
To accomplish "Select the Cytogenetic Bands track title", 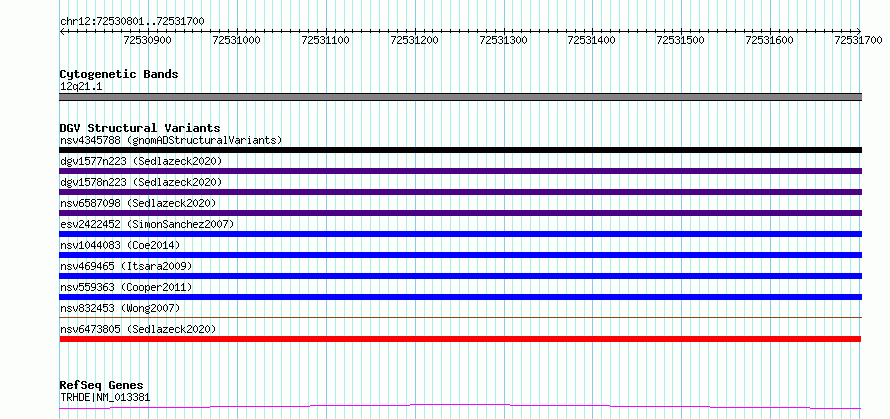I will (119, 74).
